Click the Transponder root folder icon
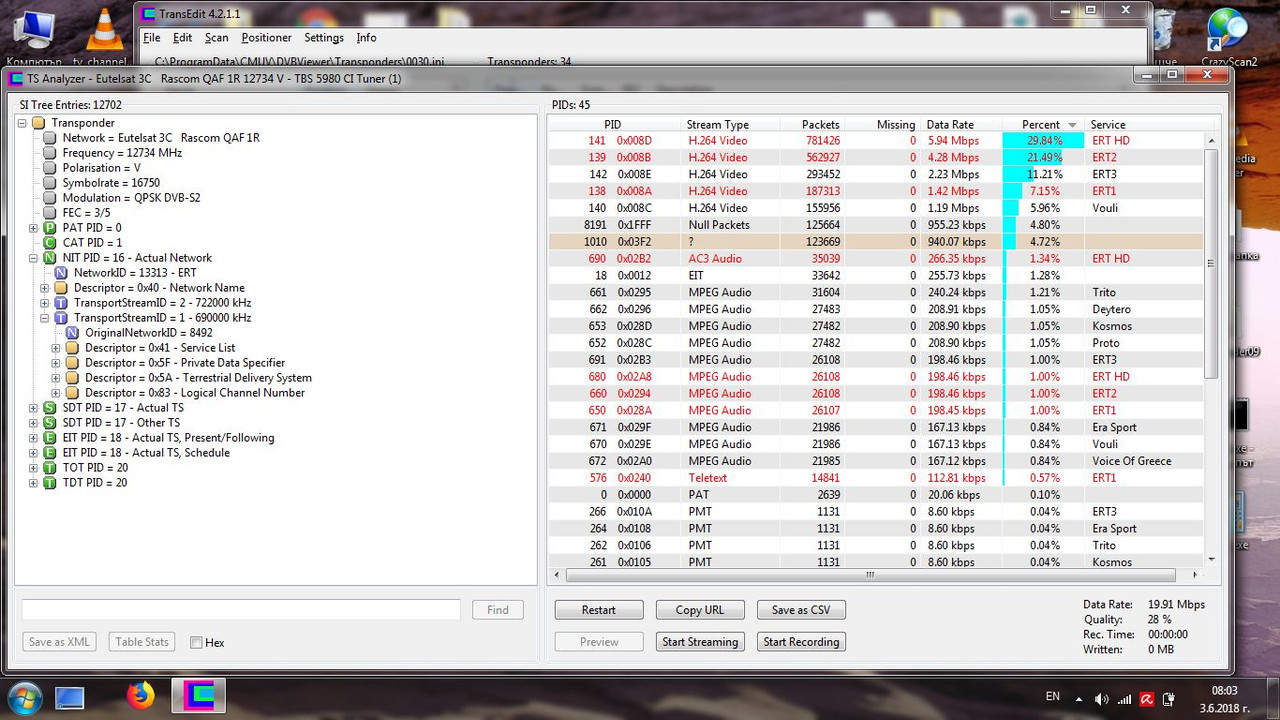Viewport: 1280px width, 720px height. tap(39, 123)
